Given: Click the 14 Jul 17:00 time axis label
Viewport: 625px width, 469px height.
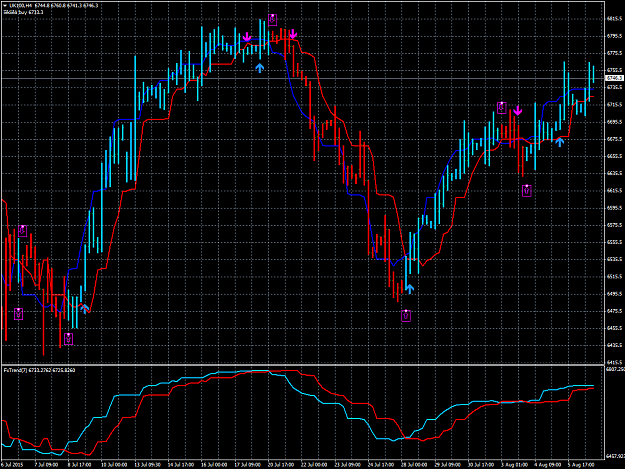Looking at the screenshot, I should (181, 465).
